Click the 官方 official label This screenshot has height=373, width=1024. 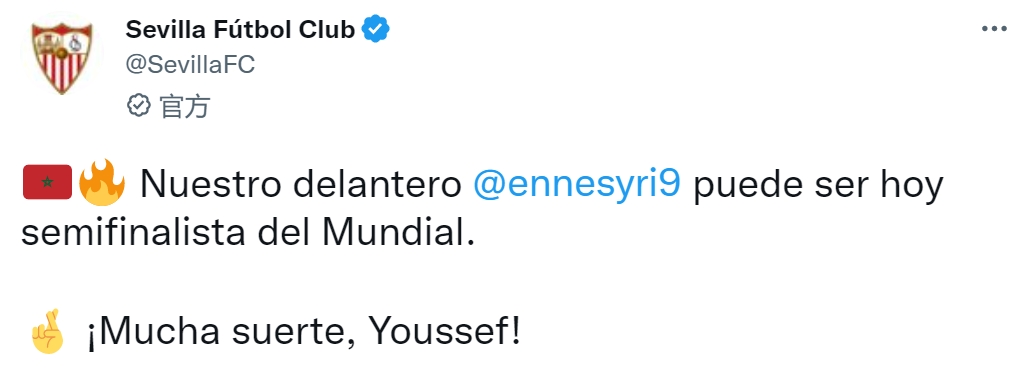coord(184,106)
